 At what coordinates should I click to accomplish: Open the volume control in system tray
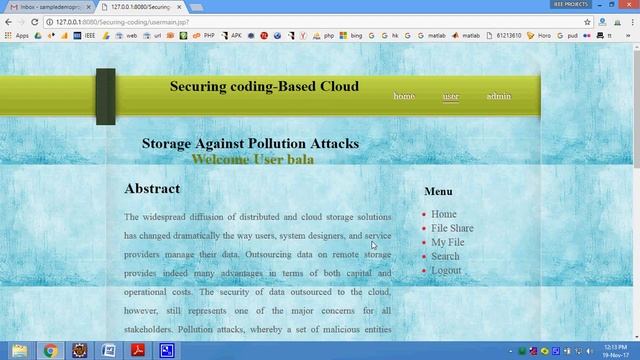coord(590,351)
